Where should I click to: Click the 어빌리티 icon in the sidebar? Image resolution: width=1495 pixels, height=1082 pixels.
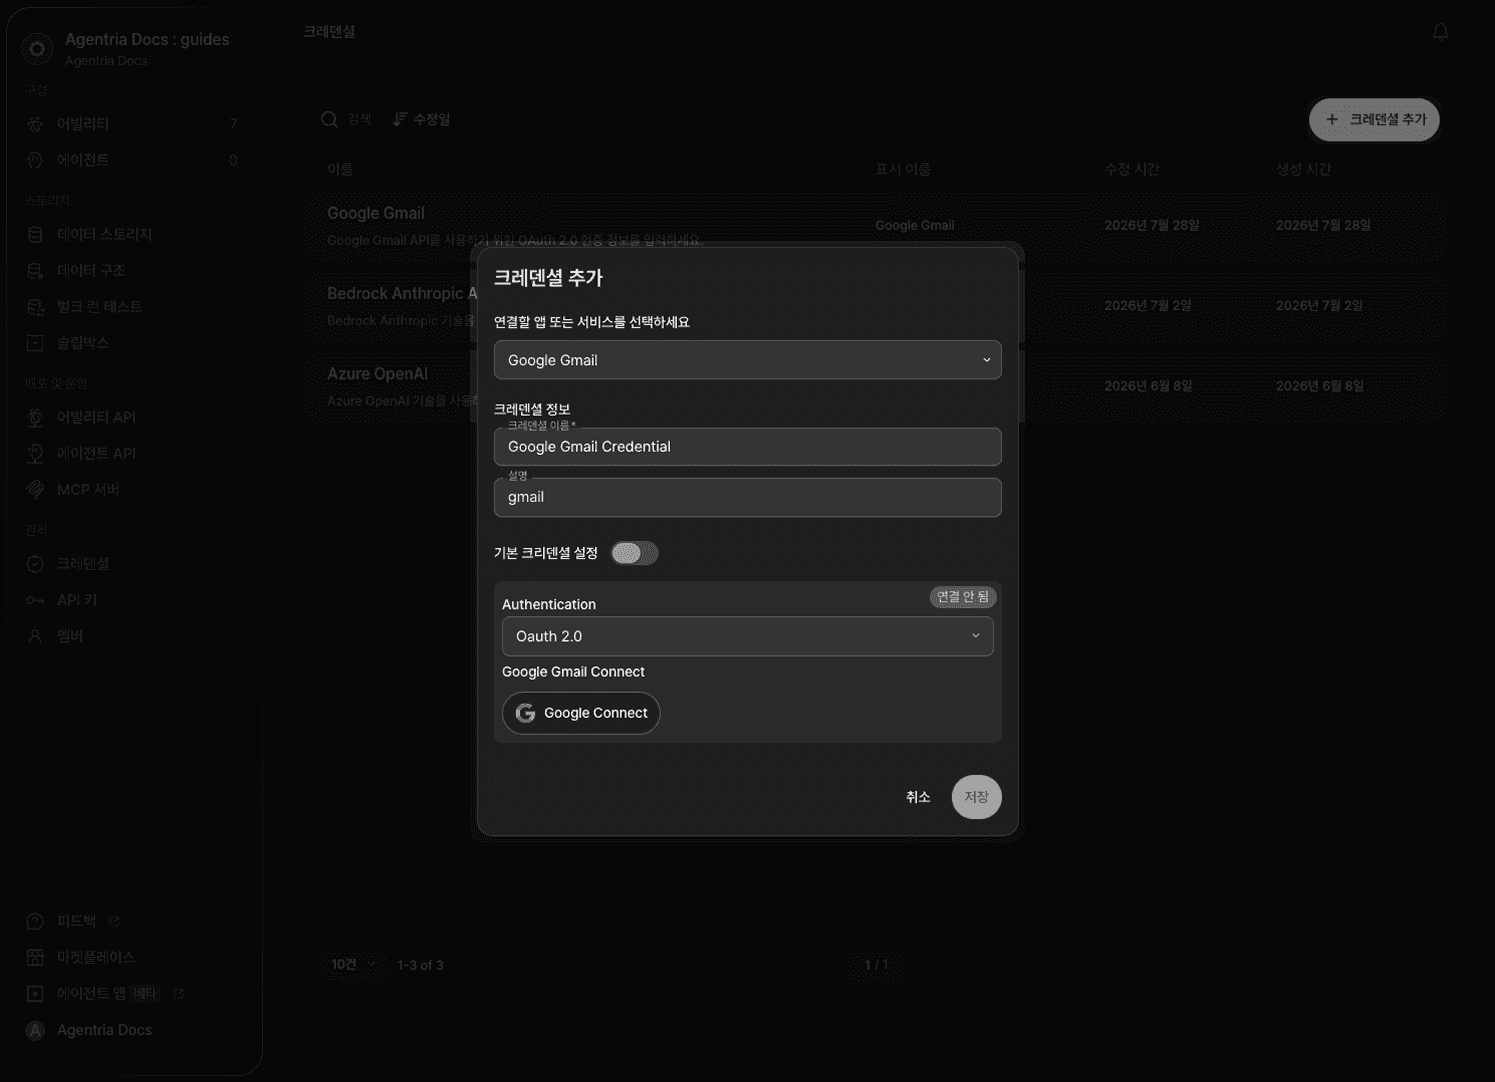(36, 124)
